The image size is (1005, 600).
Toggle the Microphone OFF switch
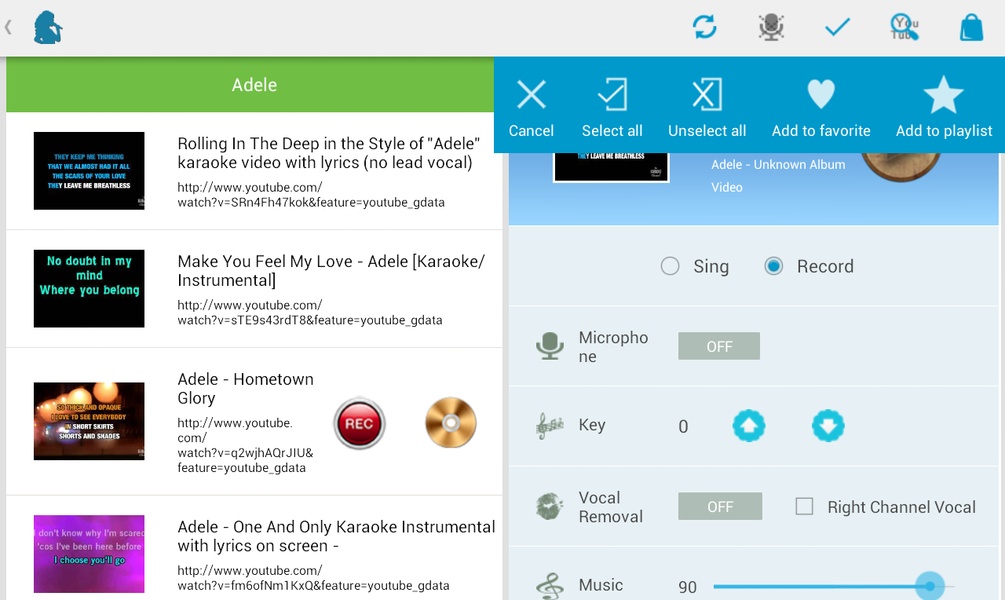[719, 346]
